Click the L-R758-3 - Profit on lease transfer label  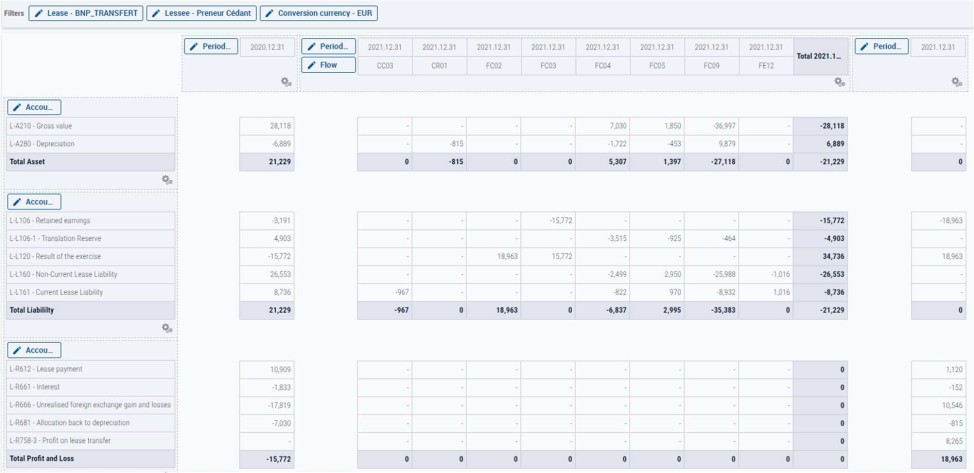click(x=91, y=441)
